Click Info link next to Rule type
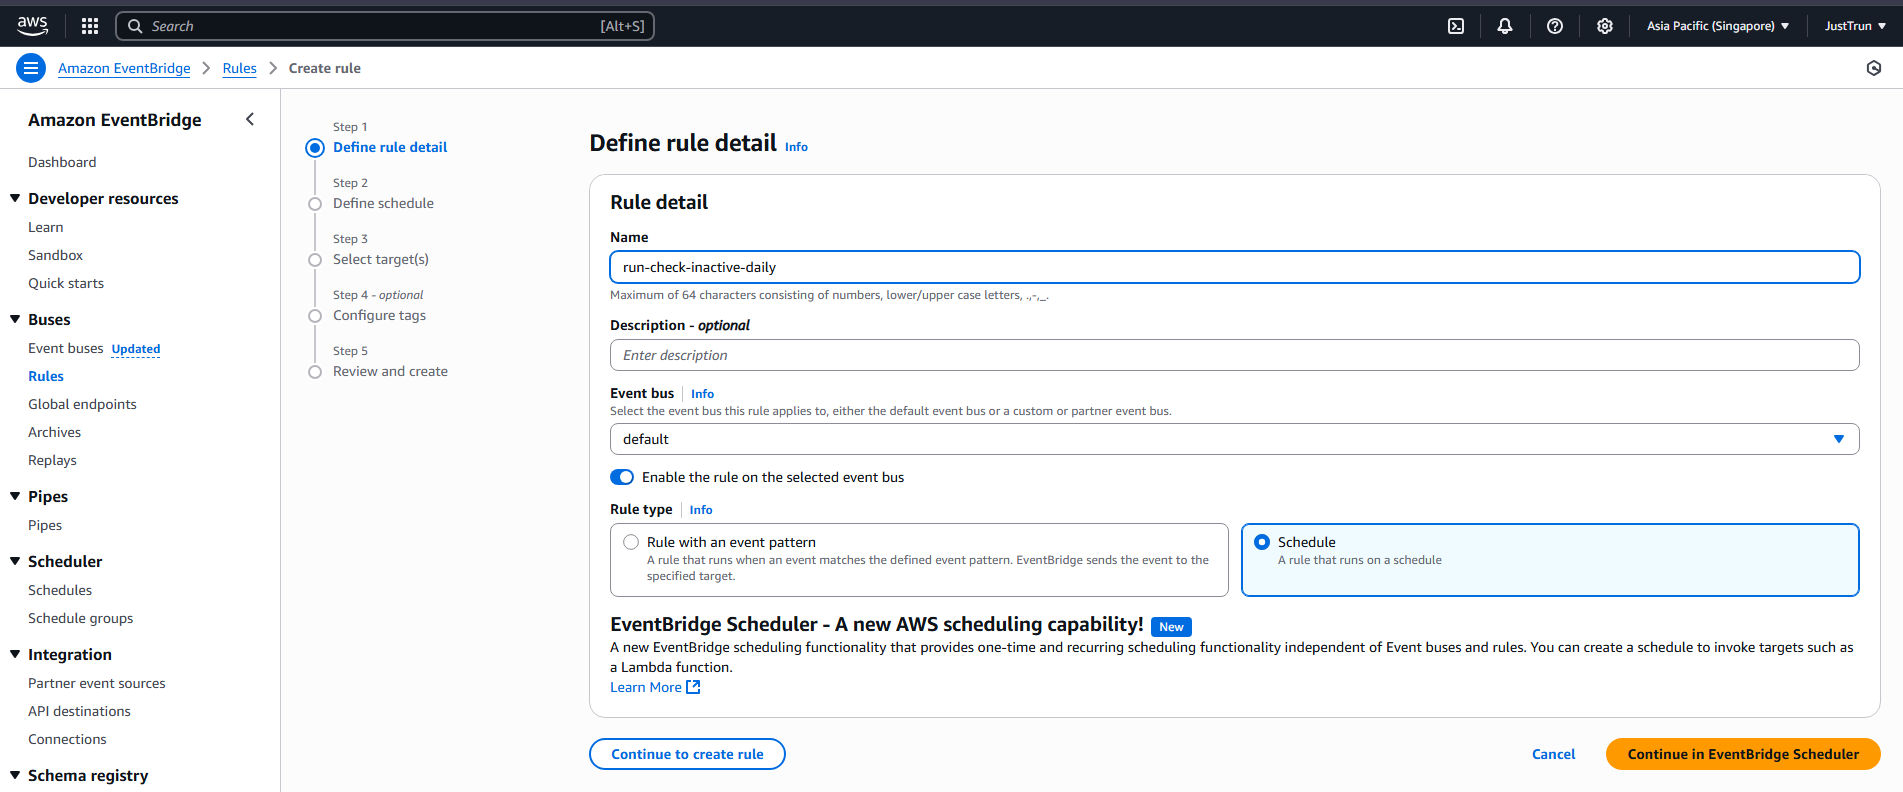Viewport: 1903px width, 792px height. (x=701, y=510)
